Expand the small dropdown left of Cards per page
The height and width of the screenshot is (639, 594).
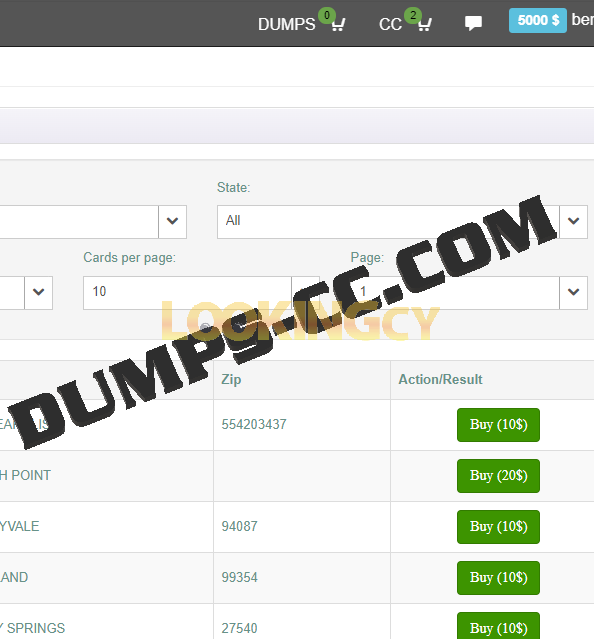tap(38, 293)
